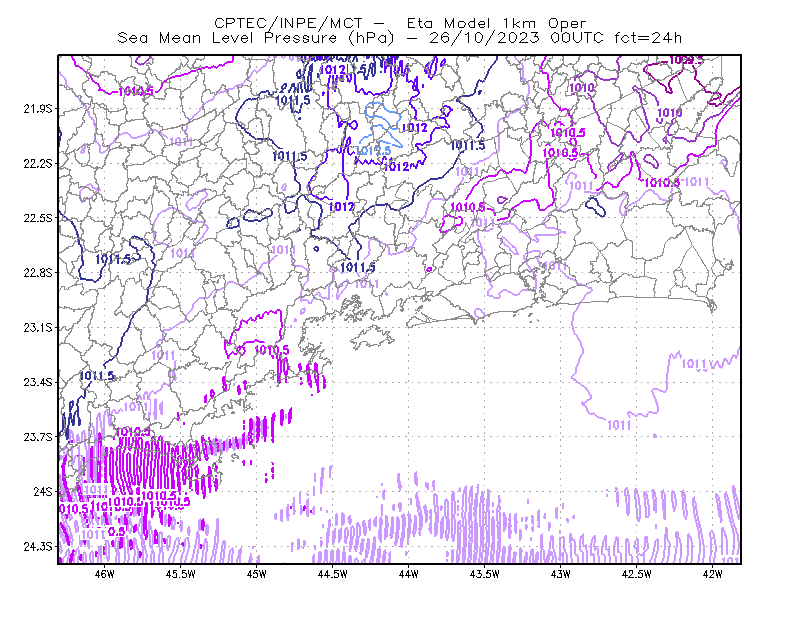Image resolution: width=800 pixels, height=618 pixels.
Task: Select the 23.1S latitude axis label
Action: (38, 327)
